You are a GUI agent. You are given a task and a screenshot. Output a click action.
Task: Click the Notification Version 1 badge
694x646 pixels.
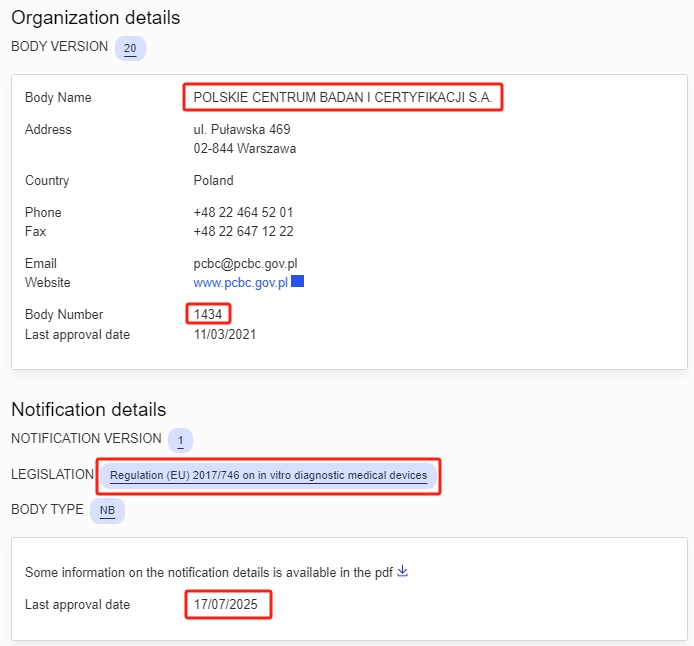coord(180,441)
